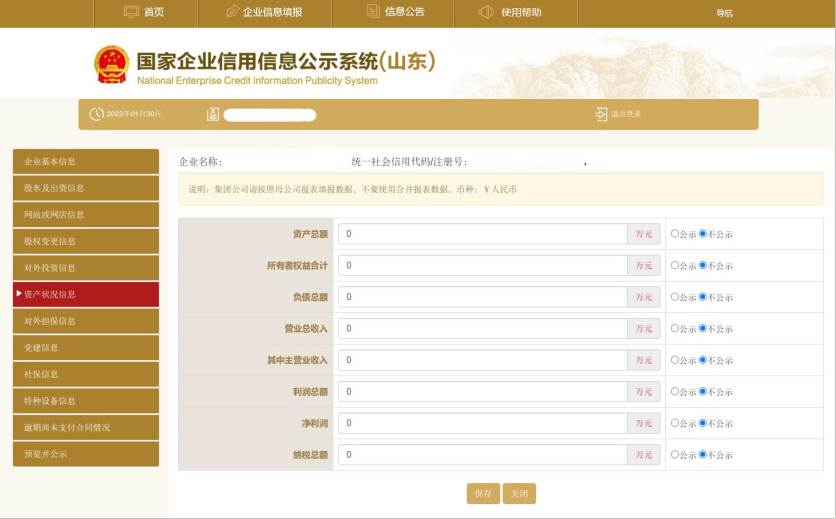Open 预览并公示 sidebar section
Screen dimensions: 836x519
point(86,454)
